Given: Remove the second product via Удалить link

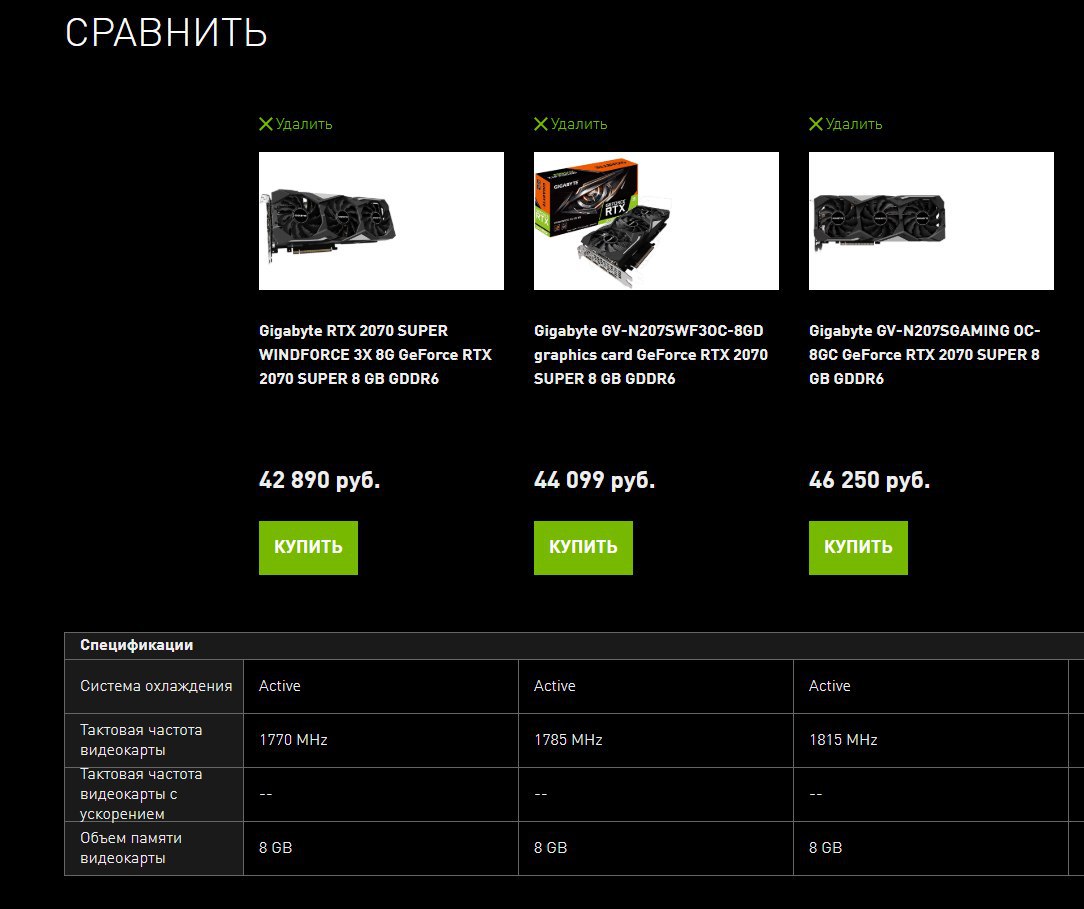Looking at the screenshot, I should point(579,124).
